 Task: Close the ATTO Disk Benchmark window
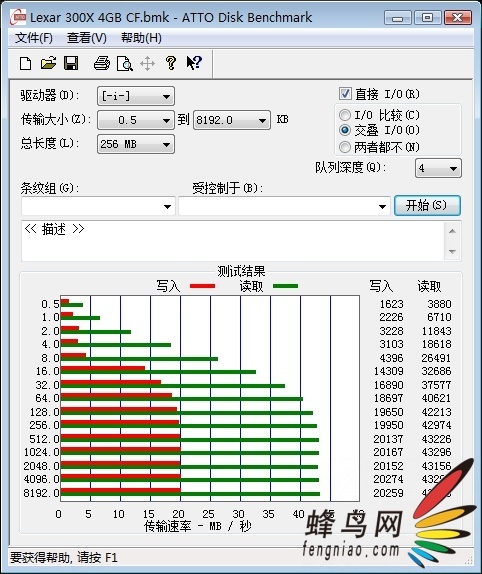[x=457, y=18]
